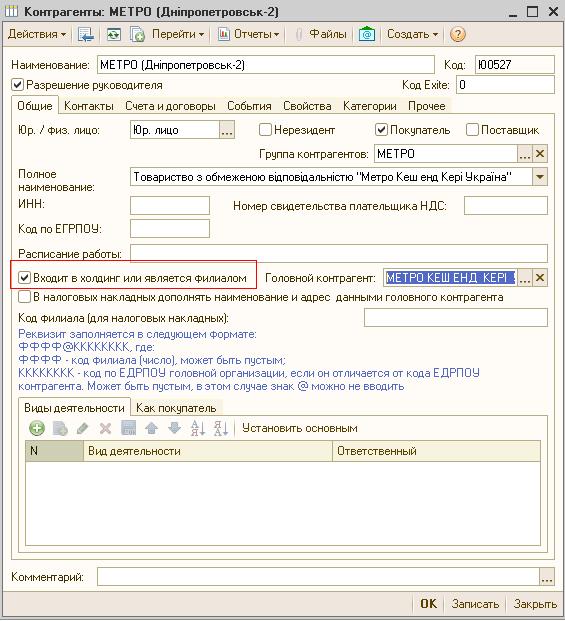Click Номер свидетельства плательщика НДС field
This screenshot has height=621, width=565.
[x=506, y=206]
